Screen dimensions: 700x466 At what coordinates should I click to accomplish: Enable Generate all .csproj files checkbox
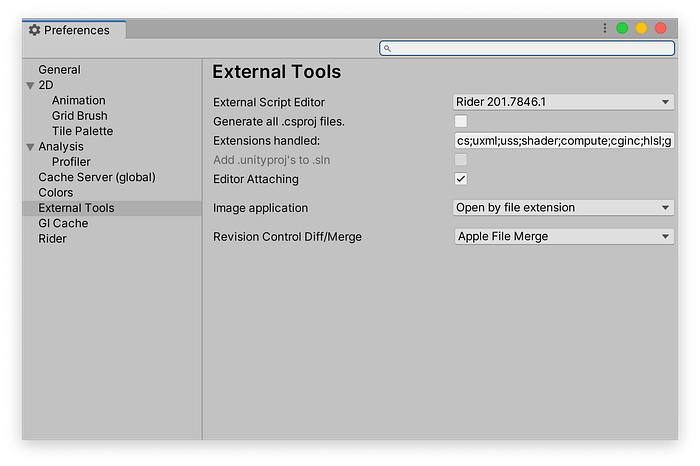(461, 121)
